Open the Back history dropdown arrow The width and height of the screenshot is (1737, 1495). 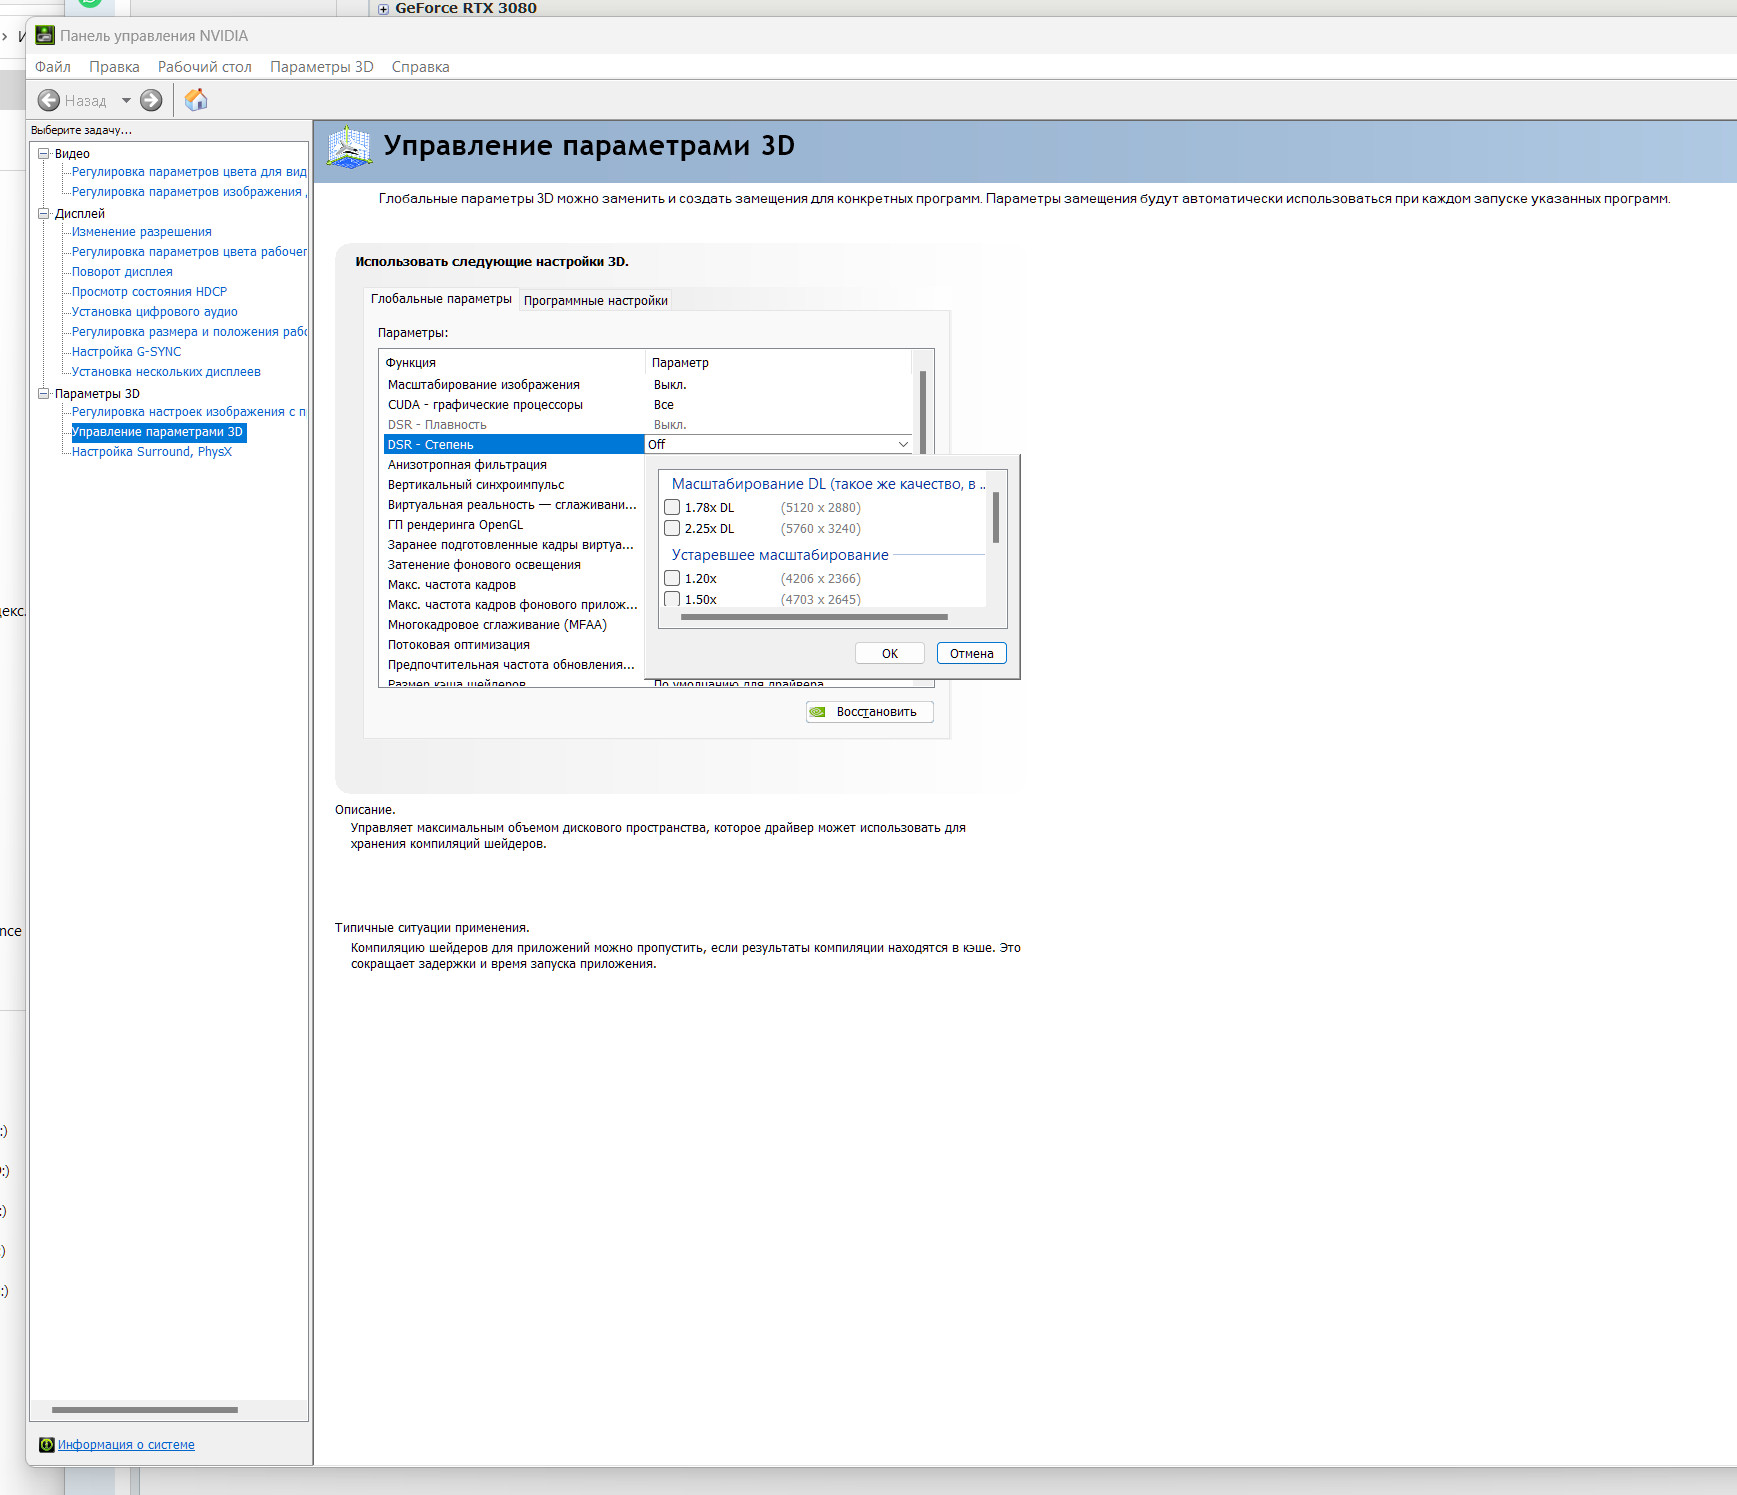[x=126, y=100]
